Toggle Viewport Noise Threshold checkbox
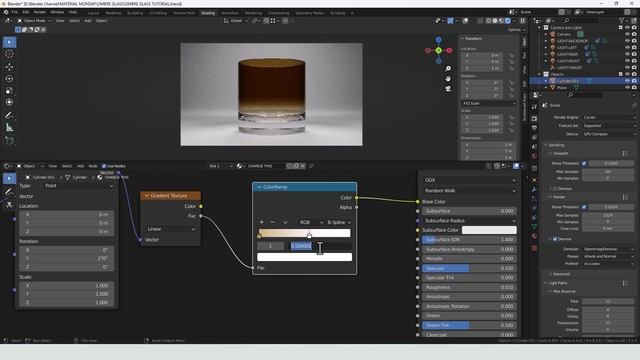Viewport: 640px width, 360px height. (x=584, y=163)
